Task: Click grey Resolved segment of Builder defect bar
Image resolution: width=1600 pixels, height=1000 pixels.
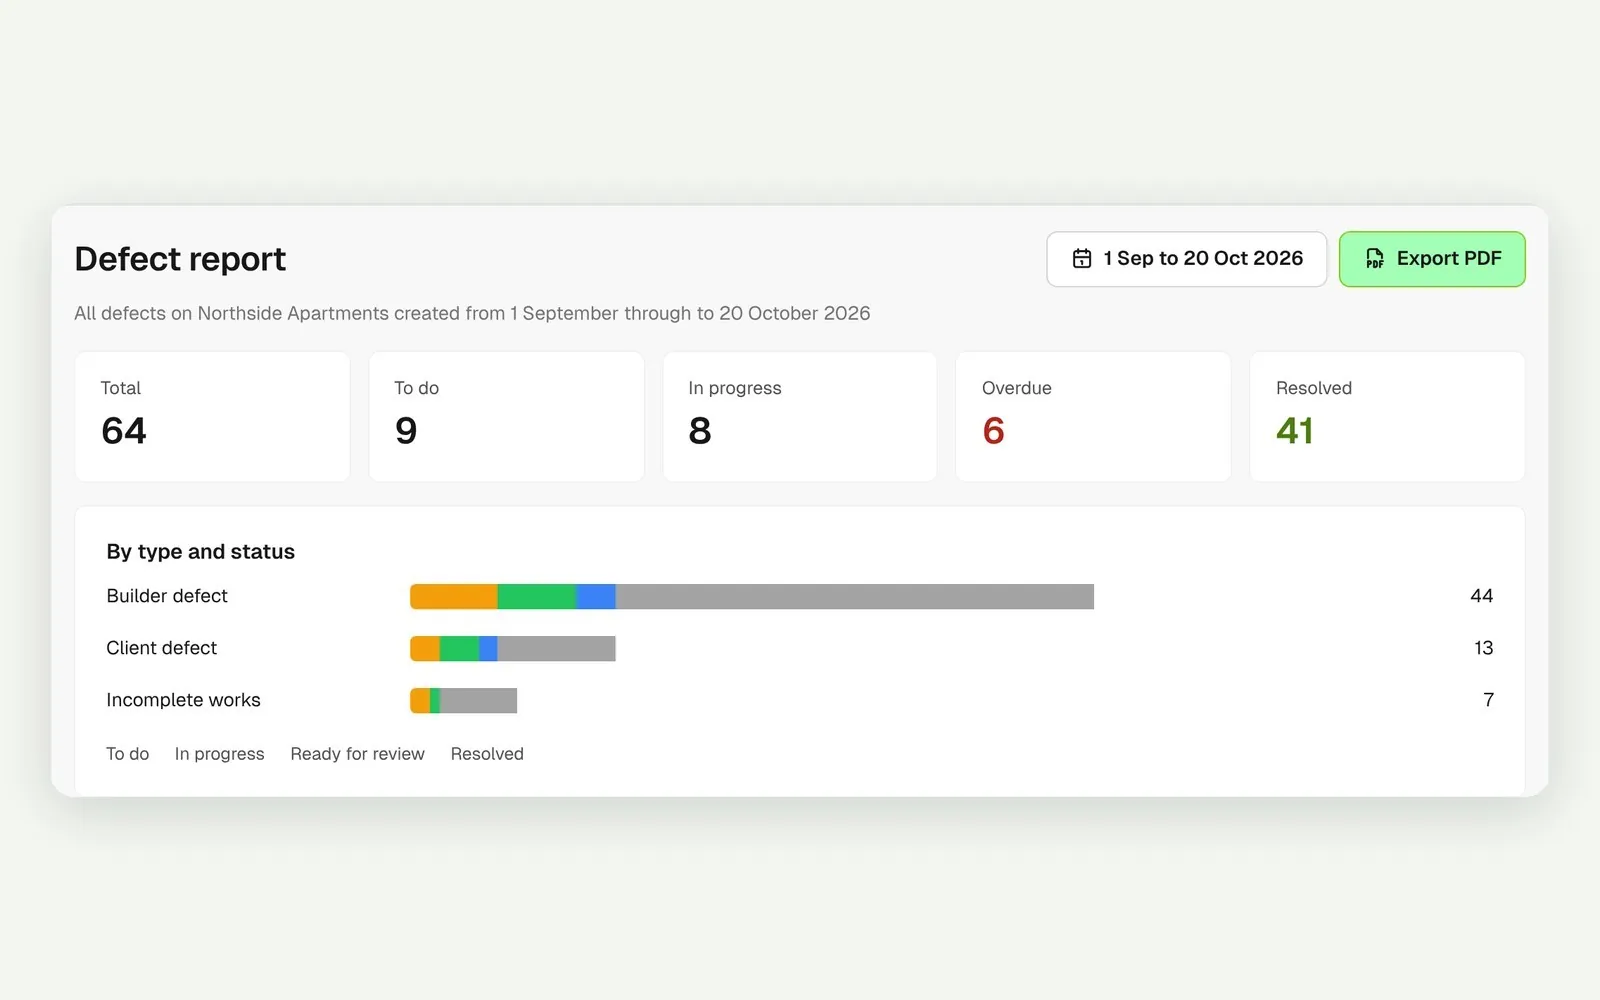Action: pos(855,597)
